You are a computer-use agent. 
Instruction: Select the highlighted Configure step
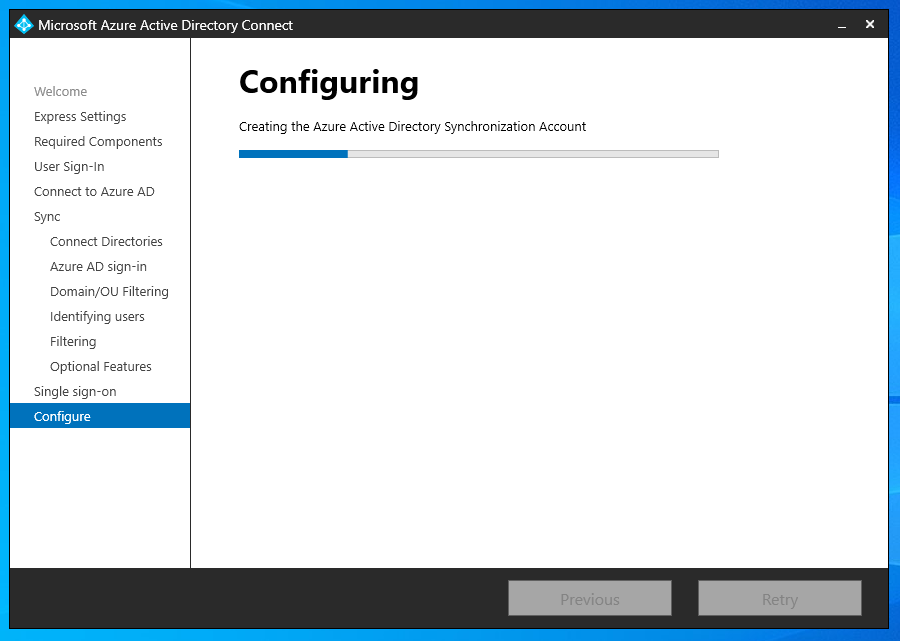(100, 415)
